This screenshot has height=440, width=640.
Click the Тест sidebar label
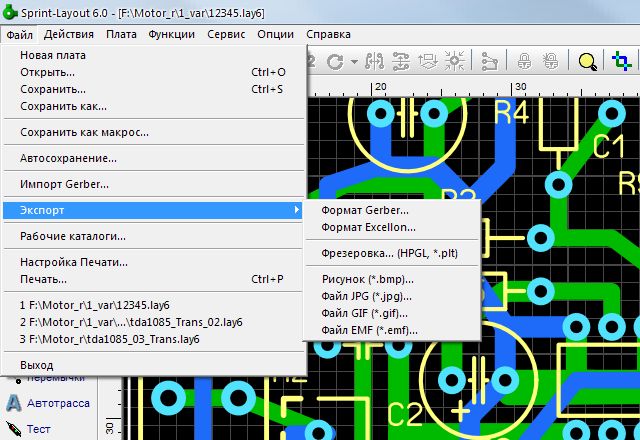[x=39, y=429]
